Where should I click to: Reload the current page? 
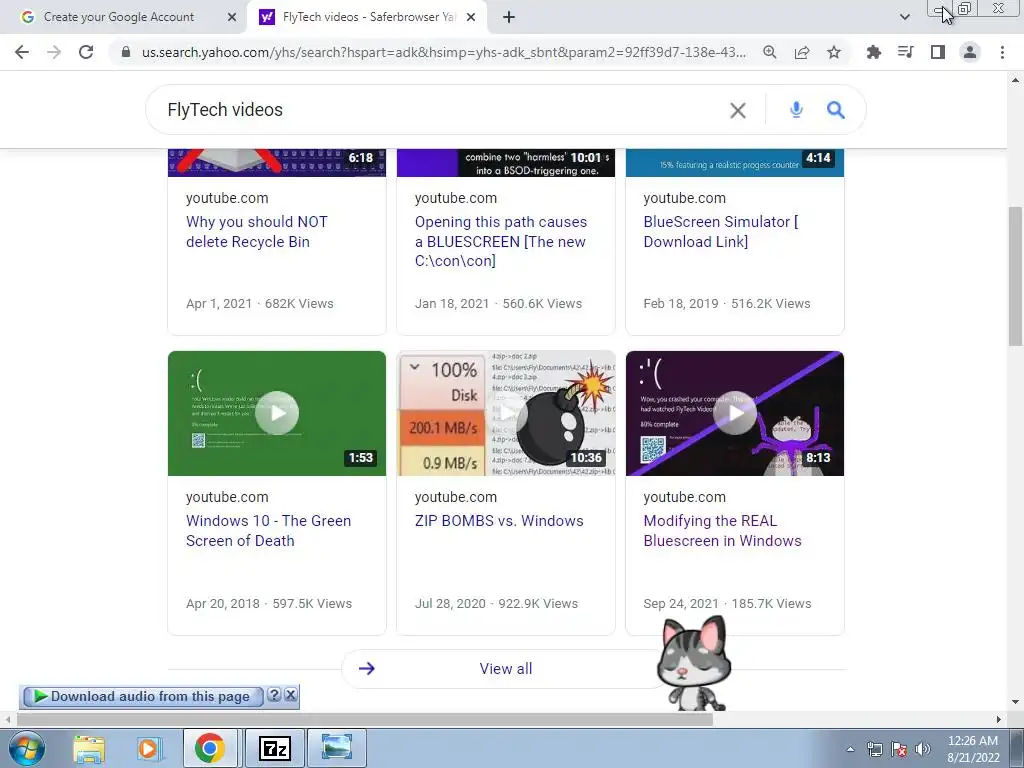tap(86, 52)
